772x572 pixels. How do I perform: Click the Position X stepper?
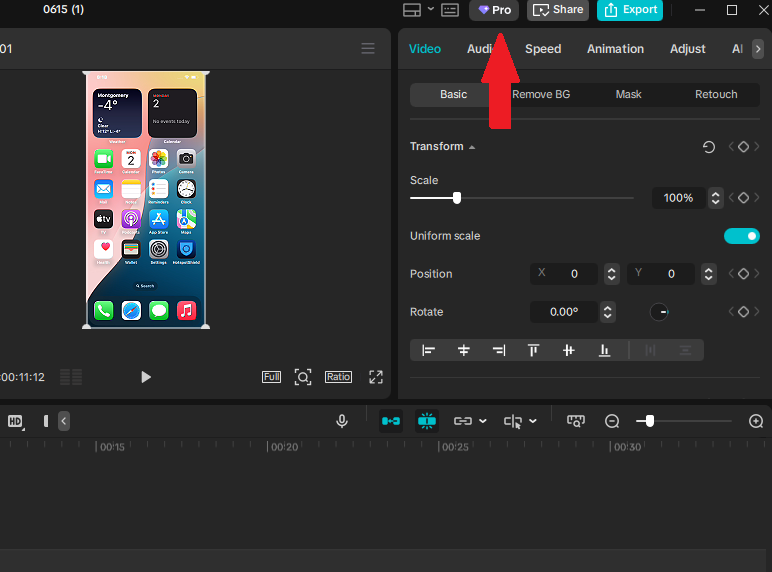[611, 274]
